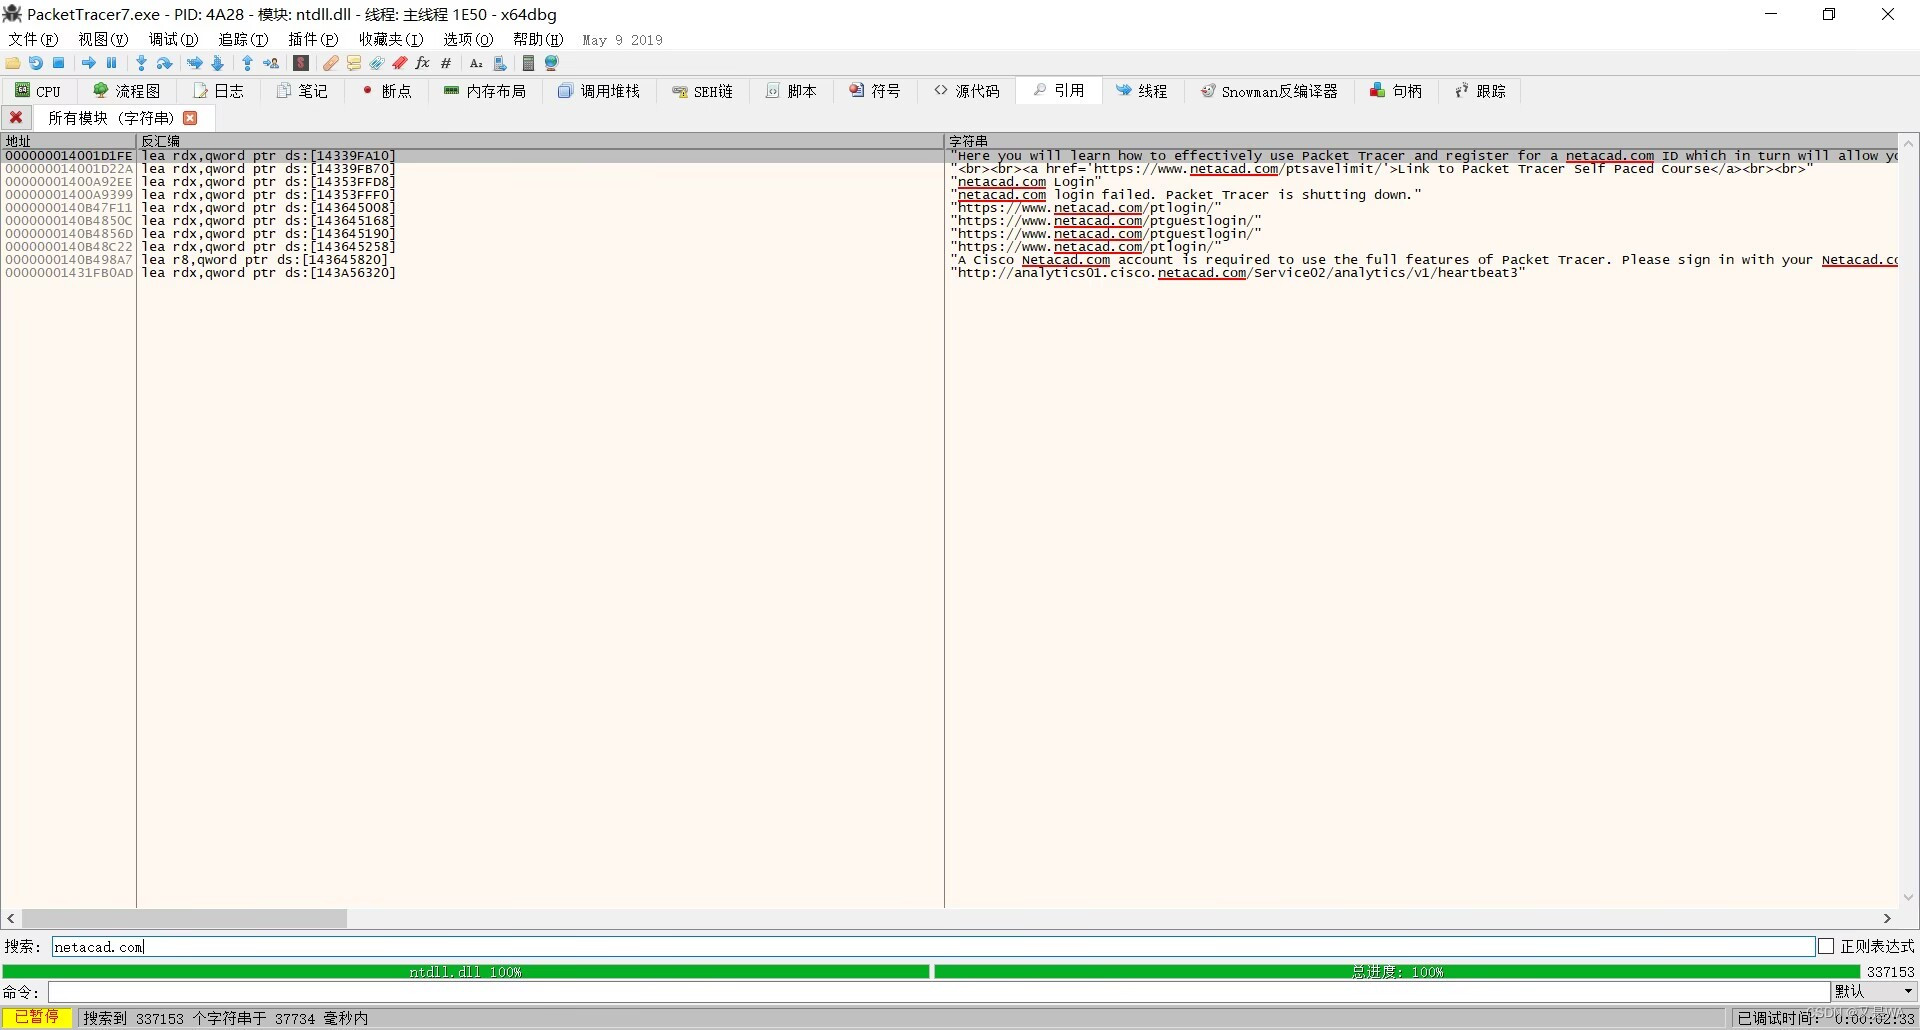The height and width of the screenshot is (1030, 1920).
Task: Switch to the Snowman反编译器 tab
Action: (x=1269, y=91)
